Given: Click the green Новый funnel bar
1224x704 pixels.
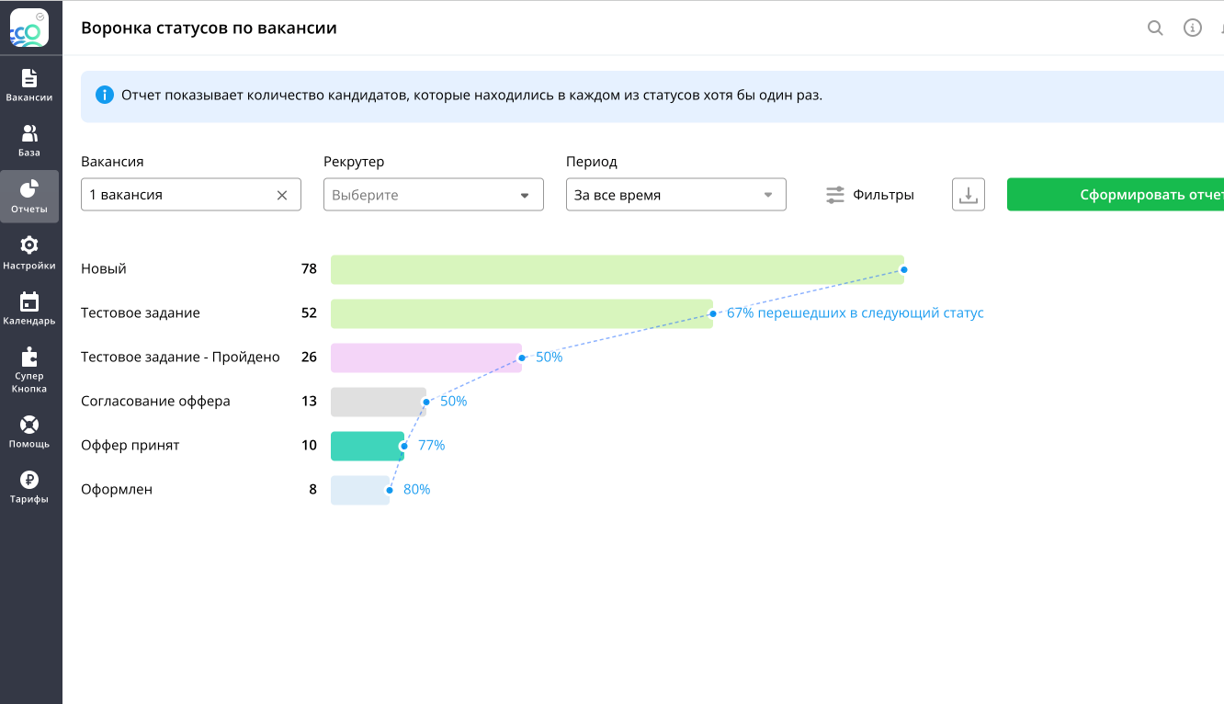Looking at the screenshot, I should [x=617, y=269].
